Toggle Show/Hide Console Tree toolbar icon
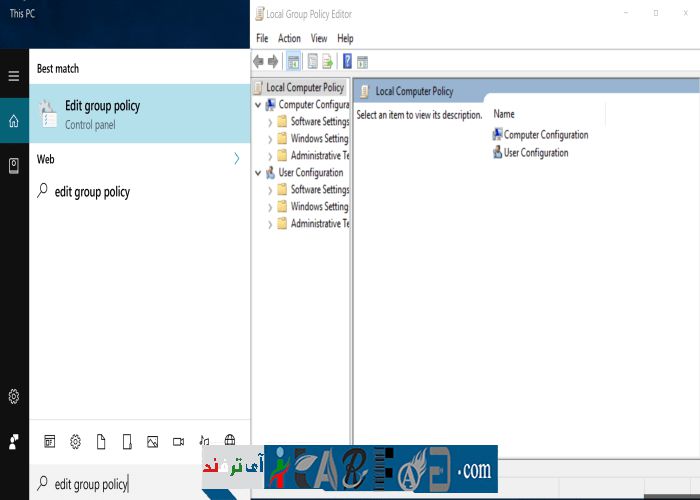 tap(294, 62)
